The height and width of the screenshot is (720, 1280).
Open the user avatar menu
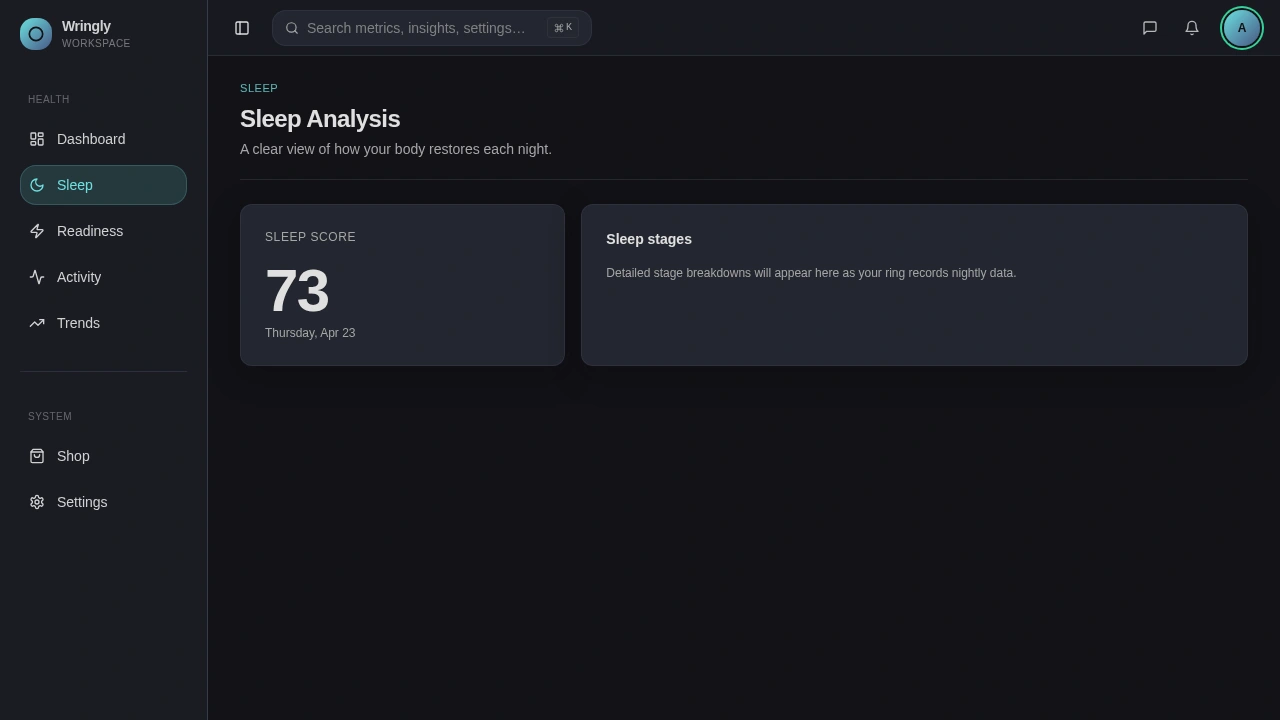click(x=1242, y=28)
